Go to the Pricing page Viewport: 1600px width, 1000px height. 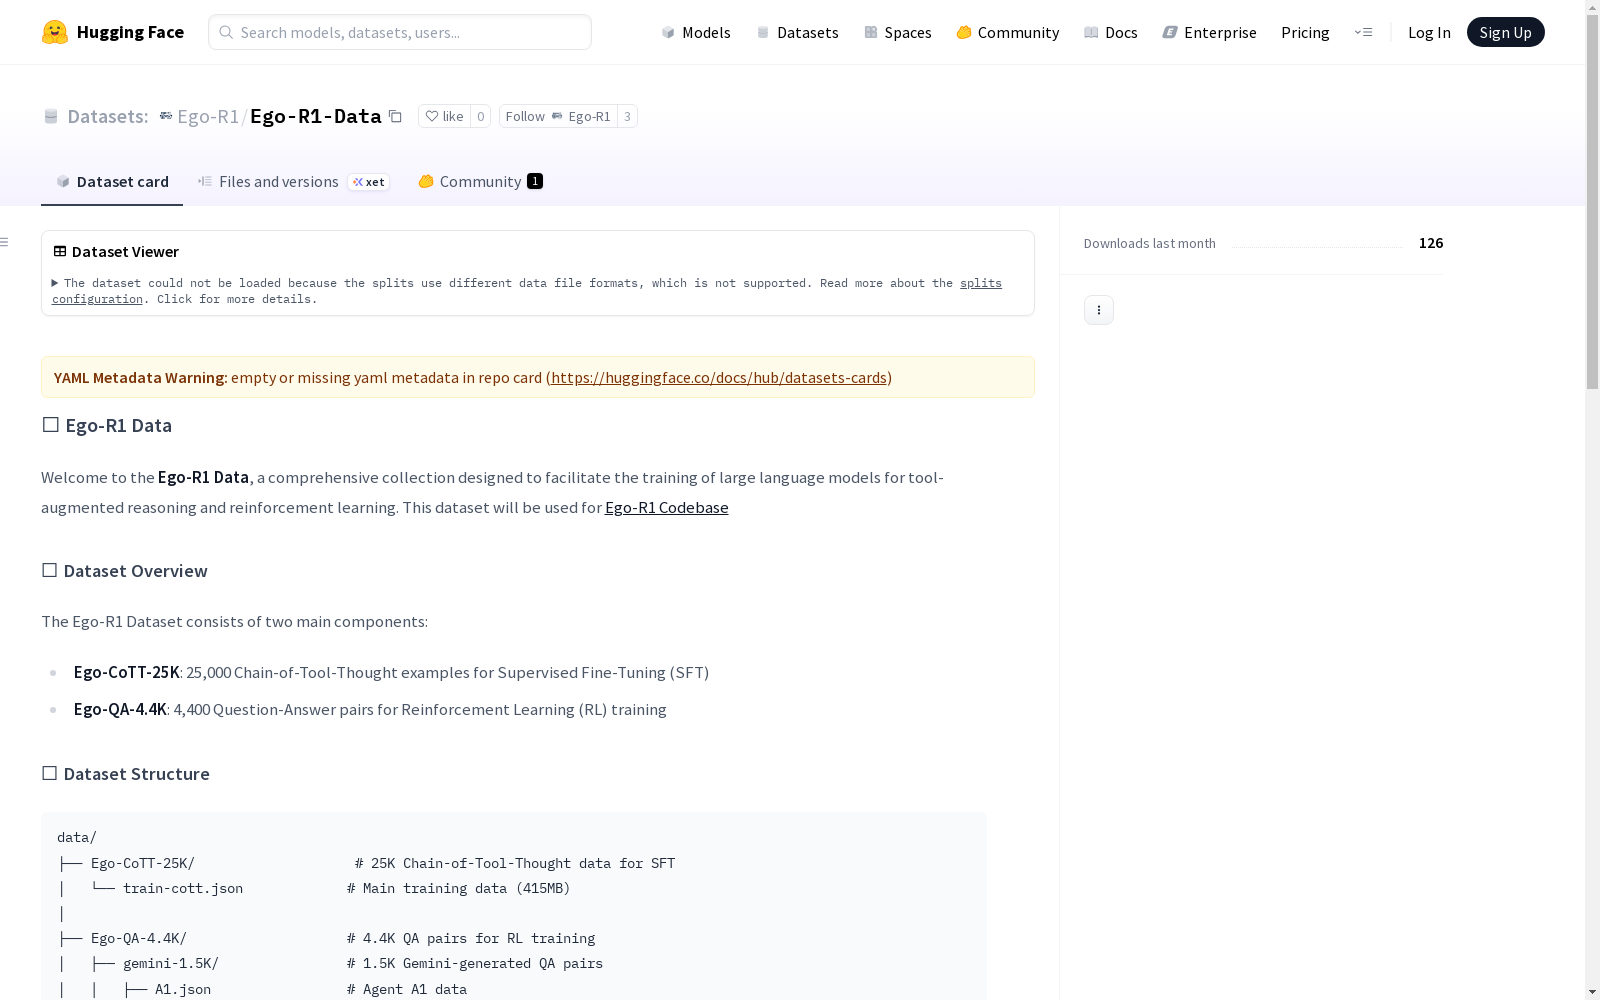tap(1305, 32)
